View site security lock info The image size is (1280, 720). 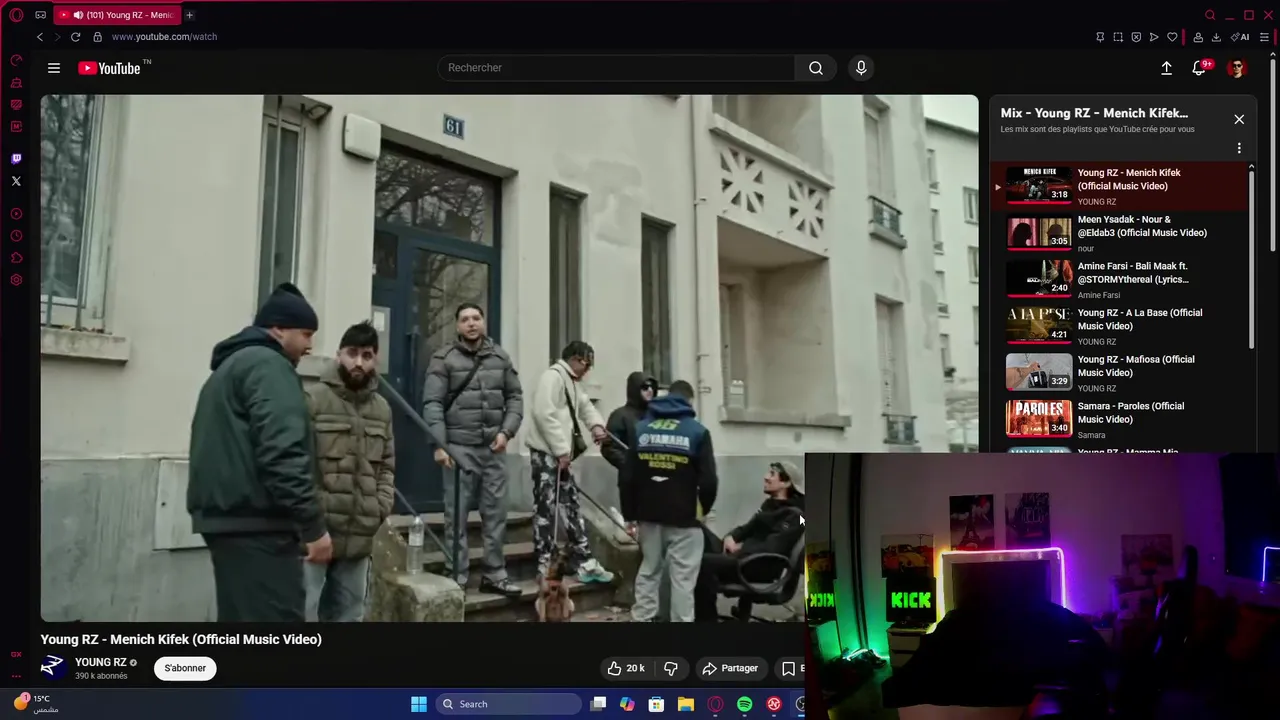(x=97, y=37)
